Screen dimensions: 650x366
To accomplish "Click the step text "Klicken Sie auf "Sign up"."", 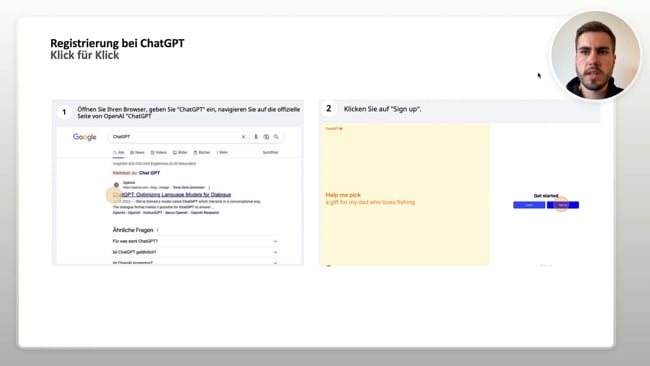I will (x=383, y=109).
